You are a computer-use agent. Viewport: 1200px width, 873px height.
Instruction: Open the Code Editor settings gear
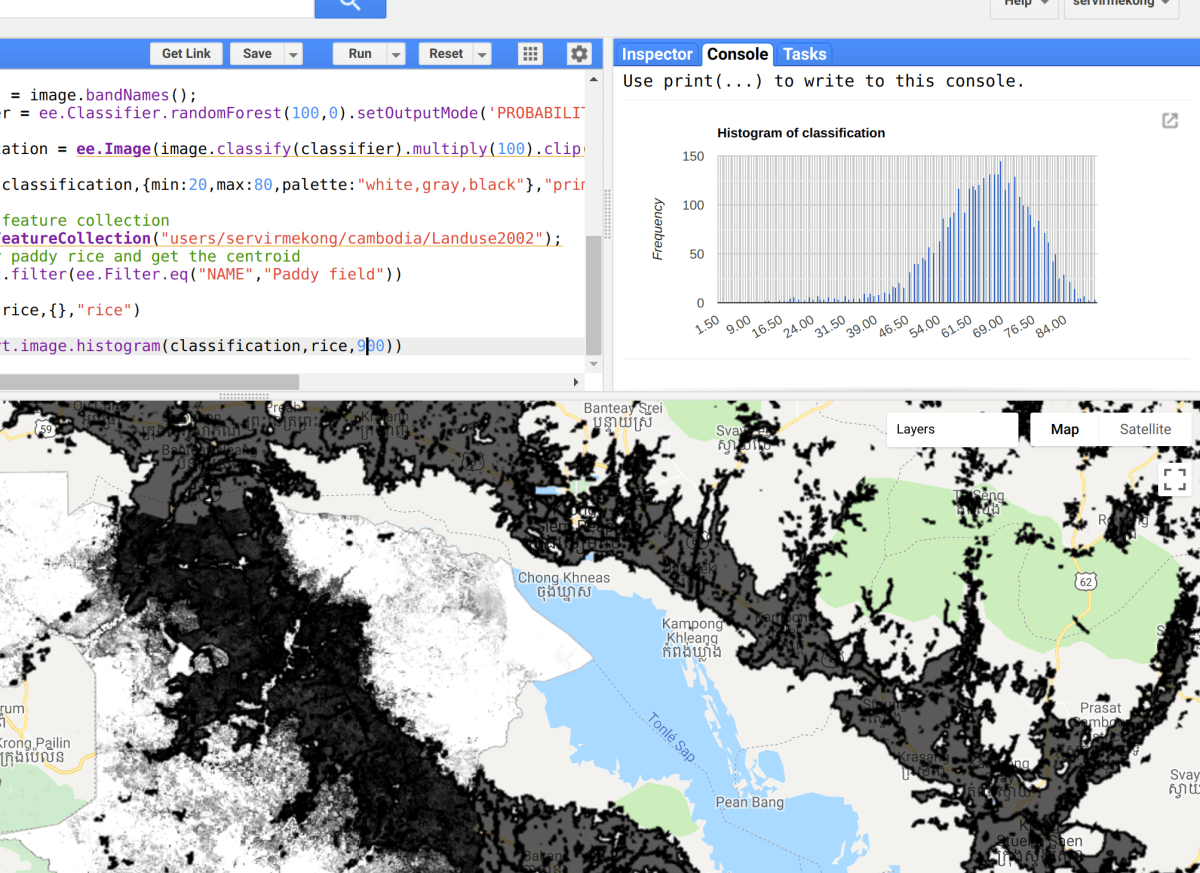579,54
